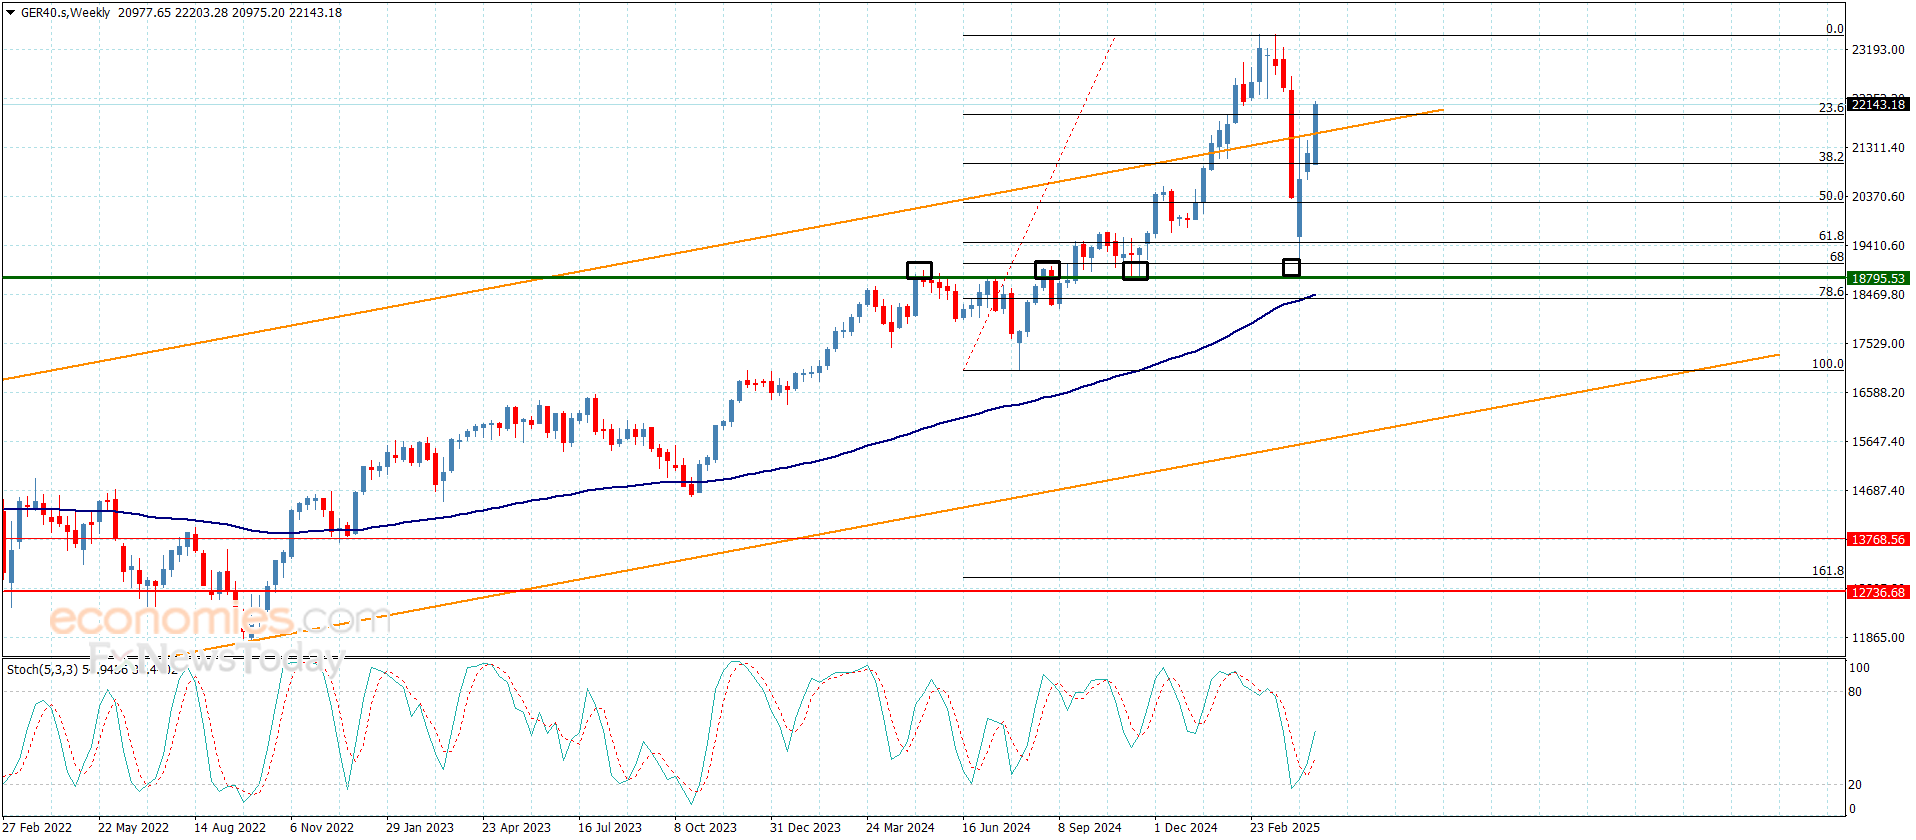This screenshot has width=1916, height=840.
Task: Select the Fibonacci 100.0 level label
Action: click(1827, 364)
